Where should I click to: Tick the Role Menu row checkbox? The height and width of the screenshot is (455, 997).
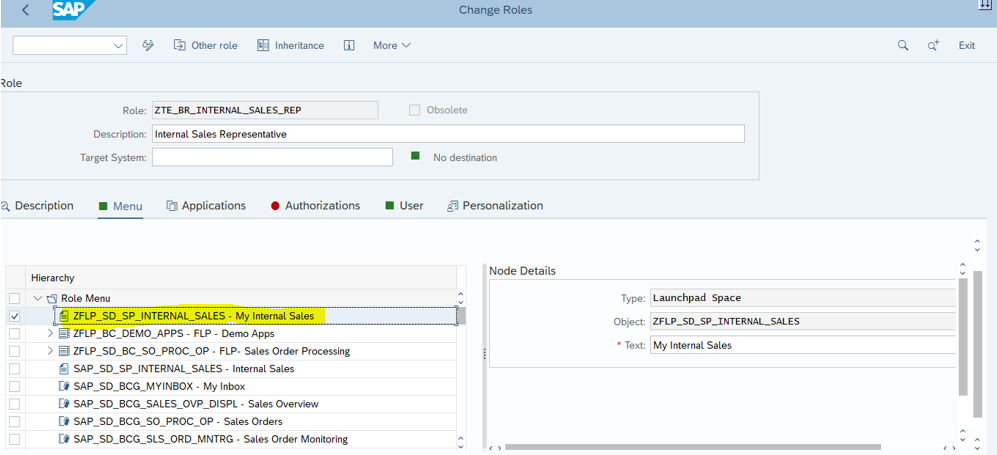click(14, 298)
